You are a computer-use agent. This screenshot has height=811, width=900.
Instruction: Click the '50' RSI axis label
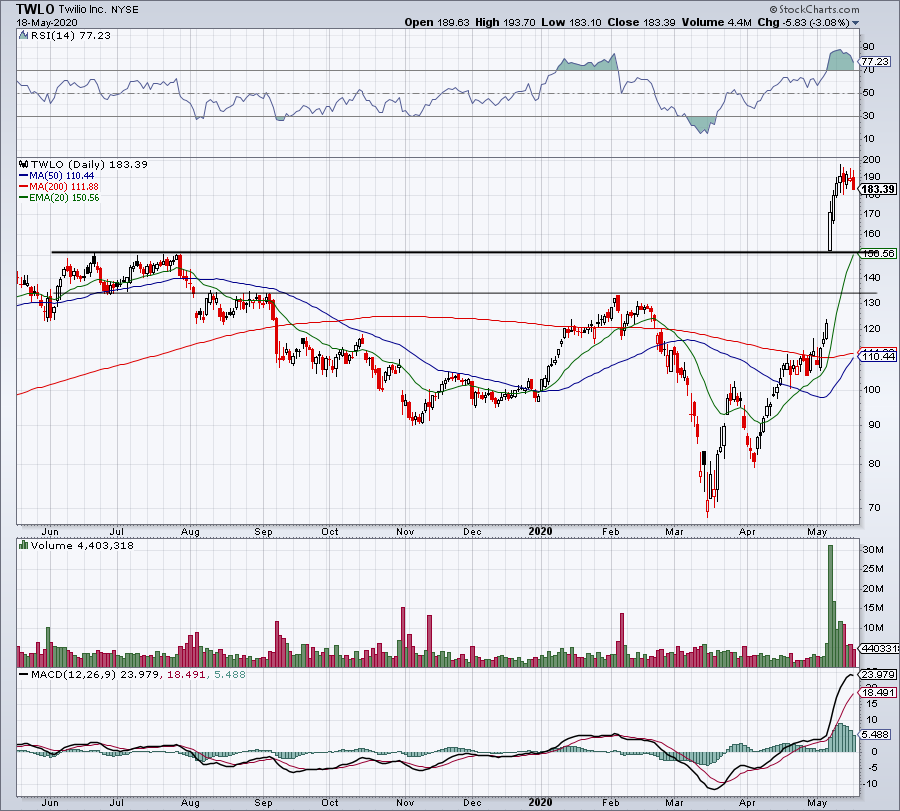click(869, 93)
